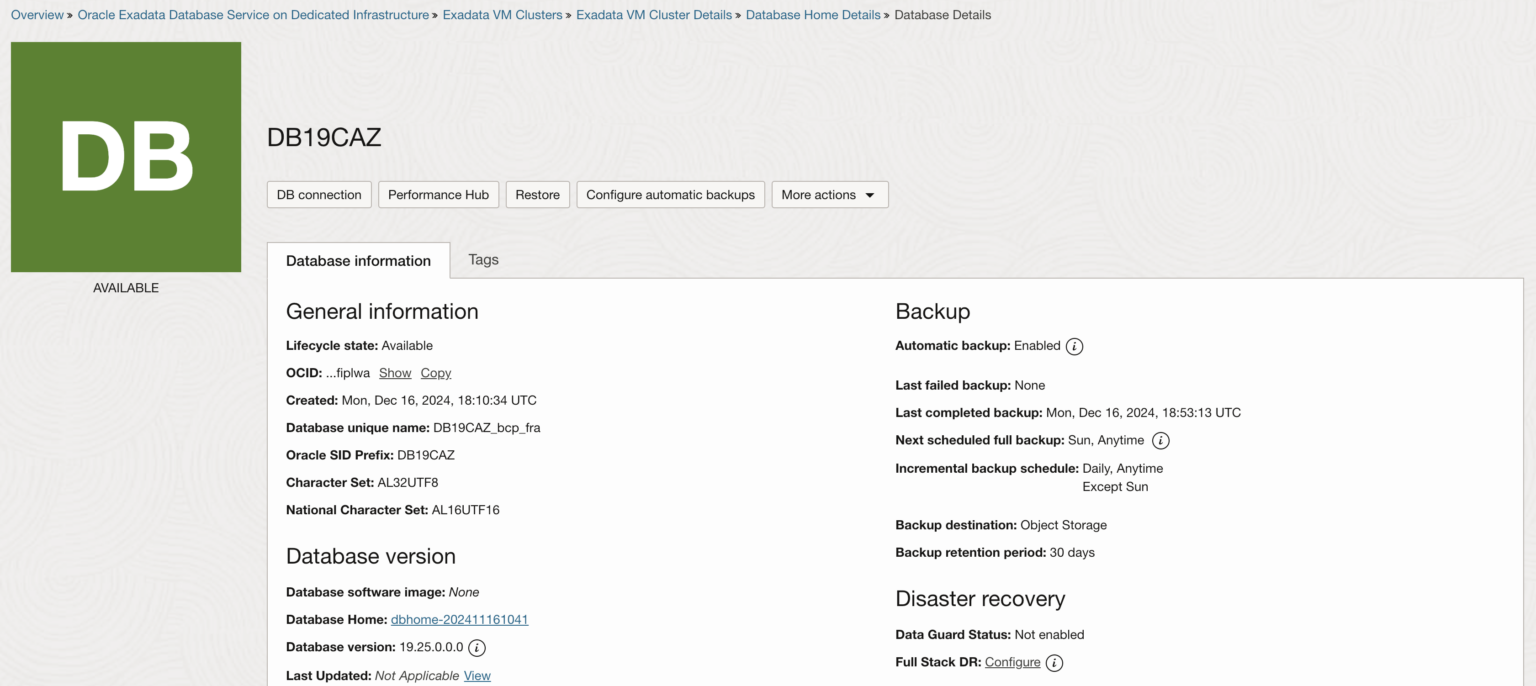1536x686 pixels.
Task: Open the Automatic backup info tooltip
Action: point(1074,346)
